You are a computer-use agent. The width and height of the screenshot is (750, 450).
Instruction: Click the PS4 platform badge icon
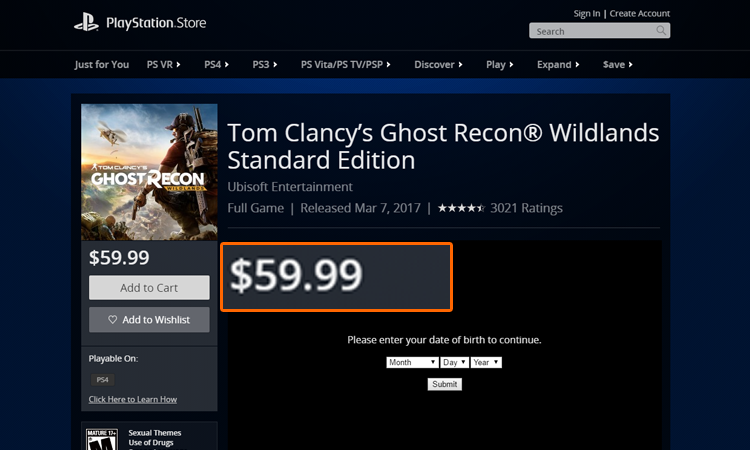tap(102, 380)
